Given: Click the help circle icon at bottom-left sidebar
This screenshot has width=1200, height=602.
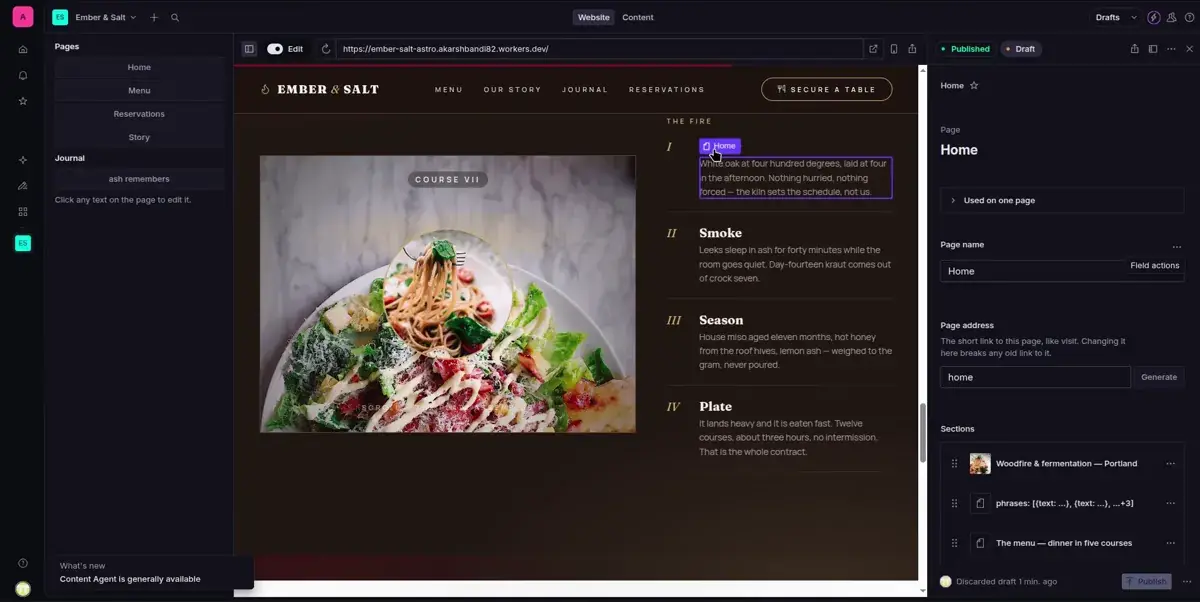Looking at the screenshot, I should [x=23, y=563].
